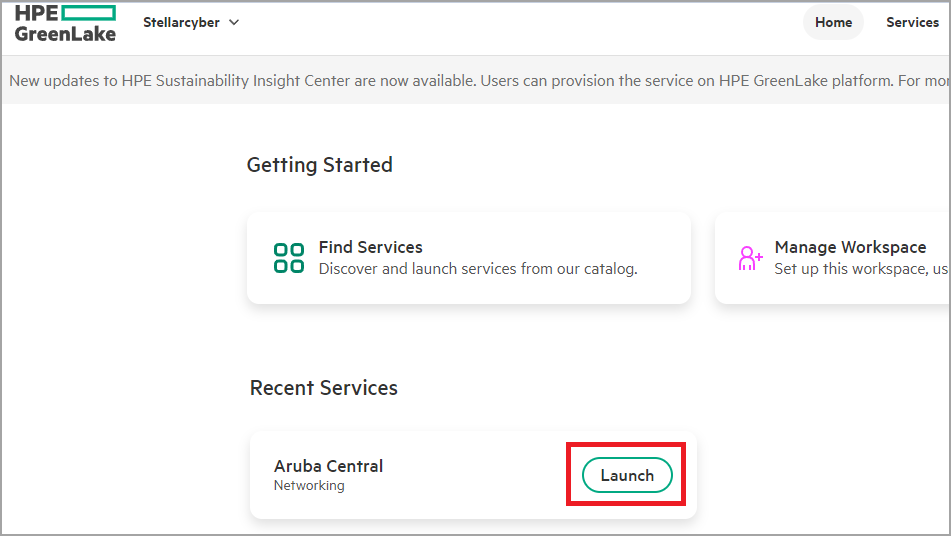Open the Manage Workspace card title

[x=850, y=247]
